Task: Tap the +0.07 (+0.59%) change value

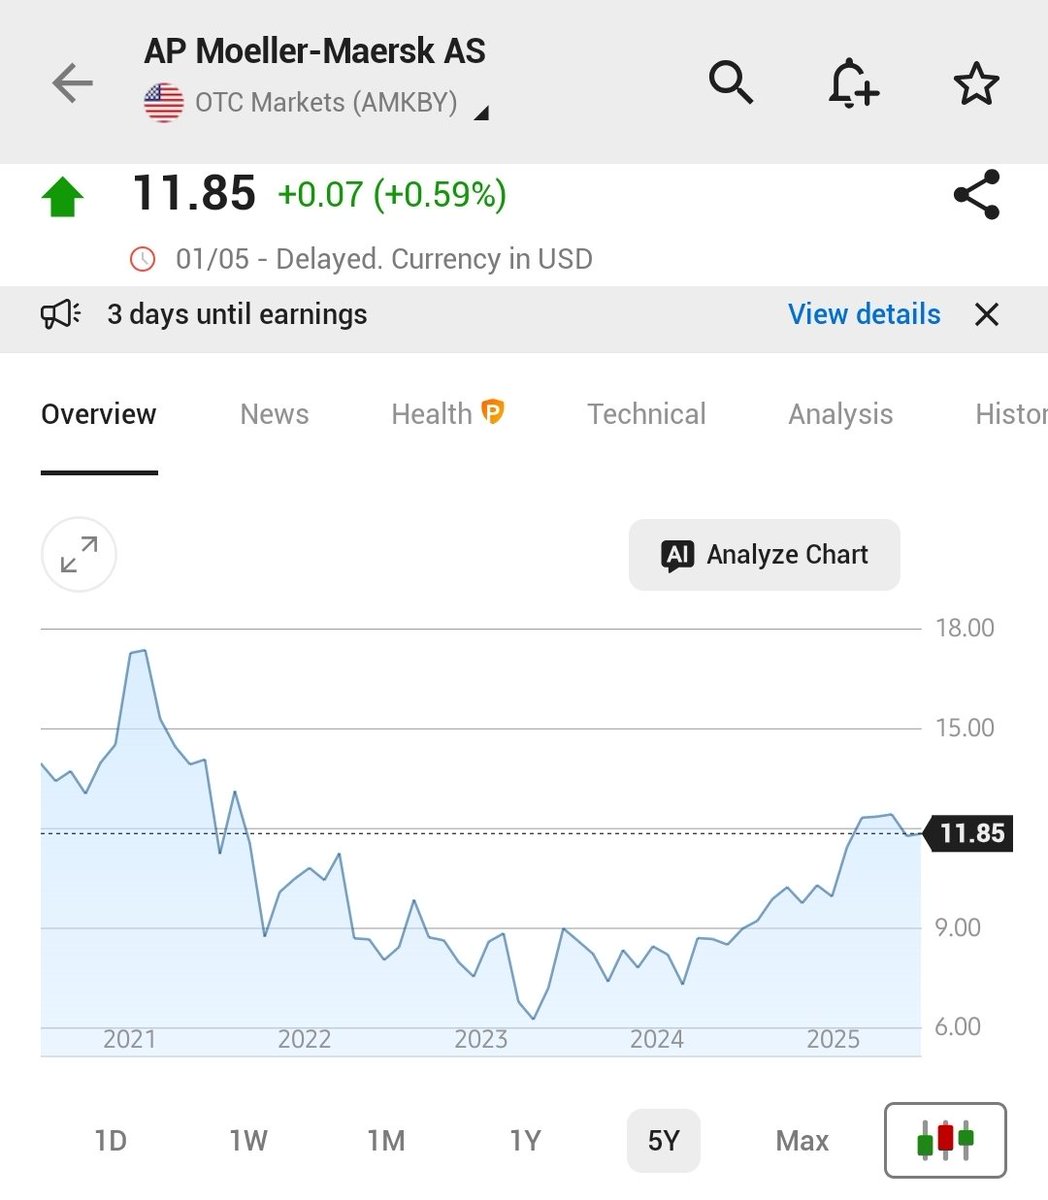Action: pyautogui.click(x=392, y=194)
